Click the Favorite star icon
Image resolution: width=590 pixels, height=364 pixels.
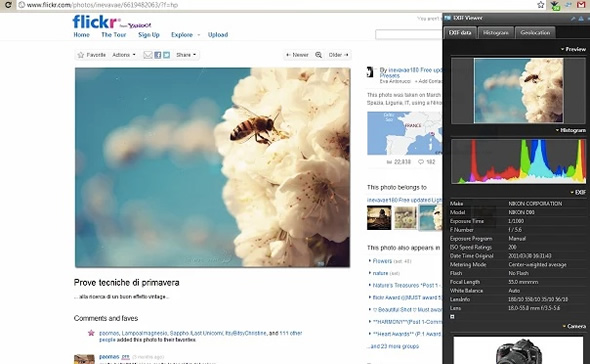coord(81,55)
